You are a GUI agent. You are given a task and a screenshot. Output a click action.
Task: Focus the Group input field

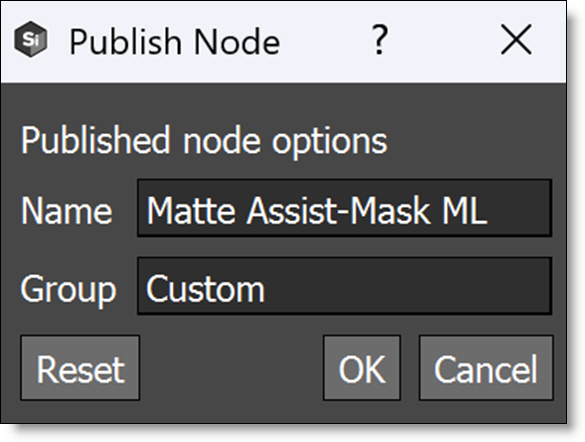click(344, 286)
